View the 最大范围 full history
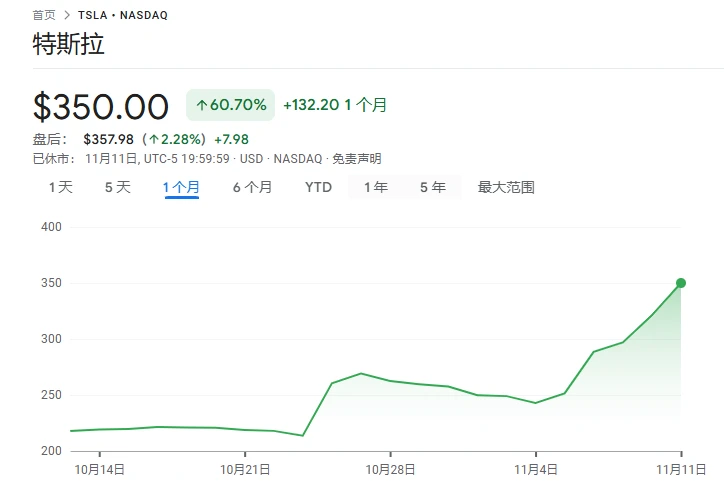 pos(506,187)
